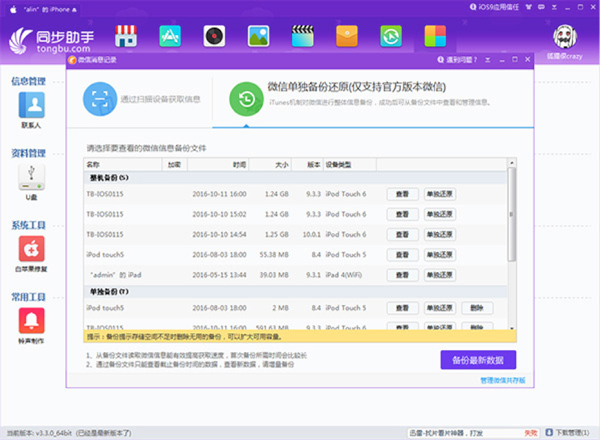This screenshot has height=440, width=600.
Task: Sort by the encryption column header
Action: point(174,165)
